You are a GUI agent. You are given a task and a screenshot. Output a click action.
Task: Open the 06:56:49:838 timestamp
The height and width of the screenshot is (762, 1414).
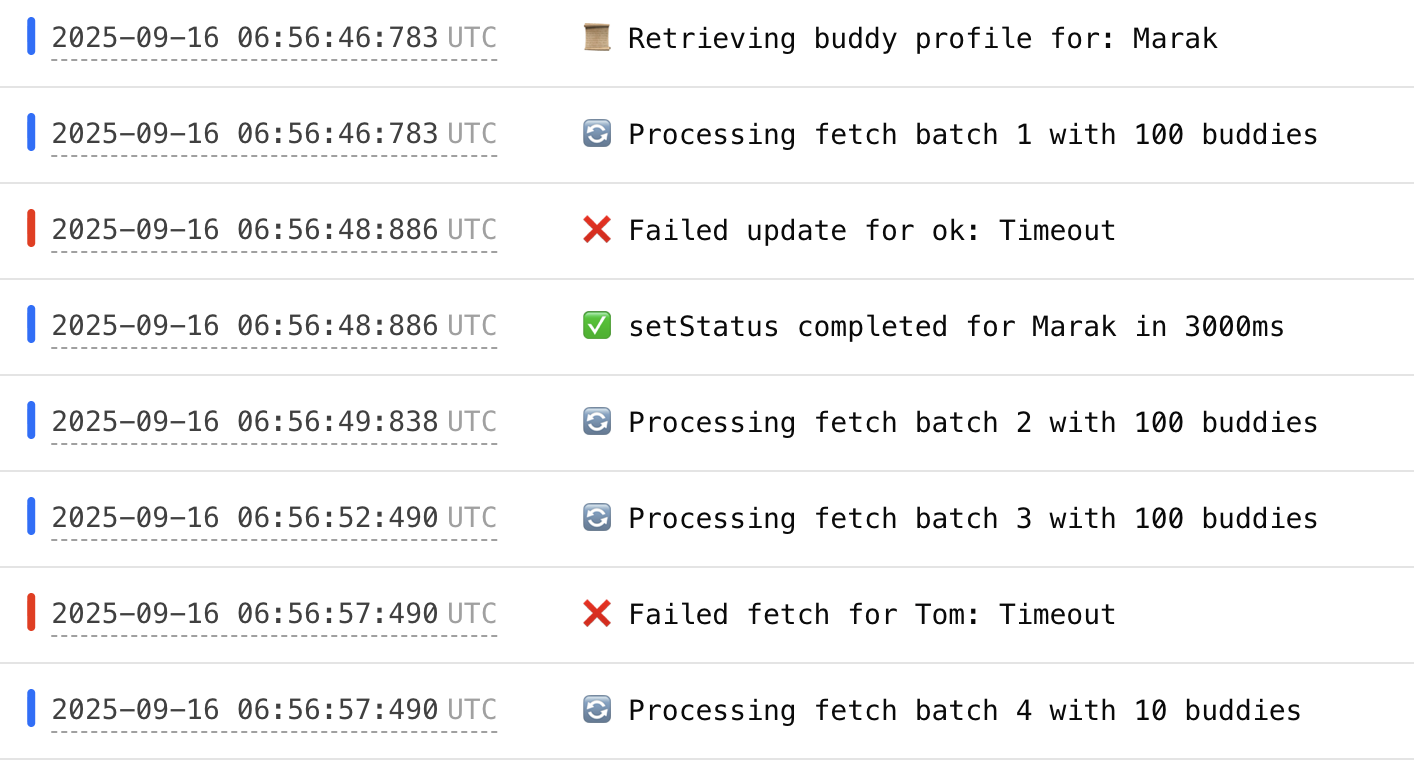point(274,422)
